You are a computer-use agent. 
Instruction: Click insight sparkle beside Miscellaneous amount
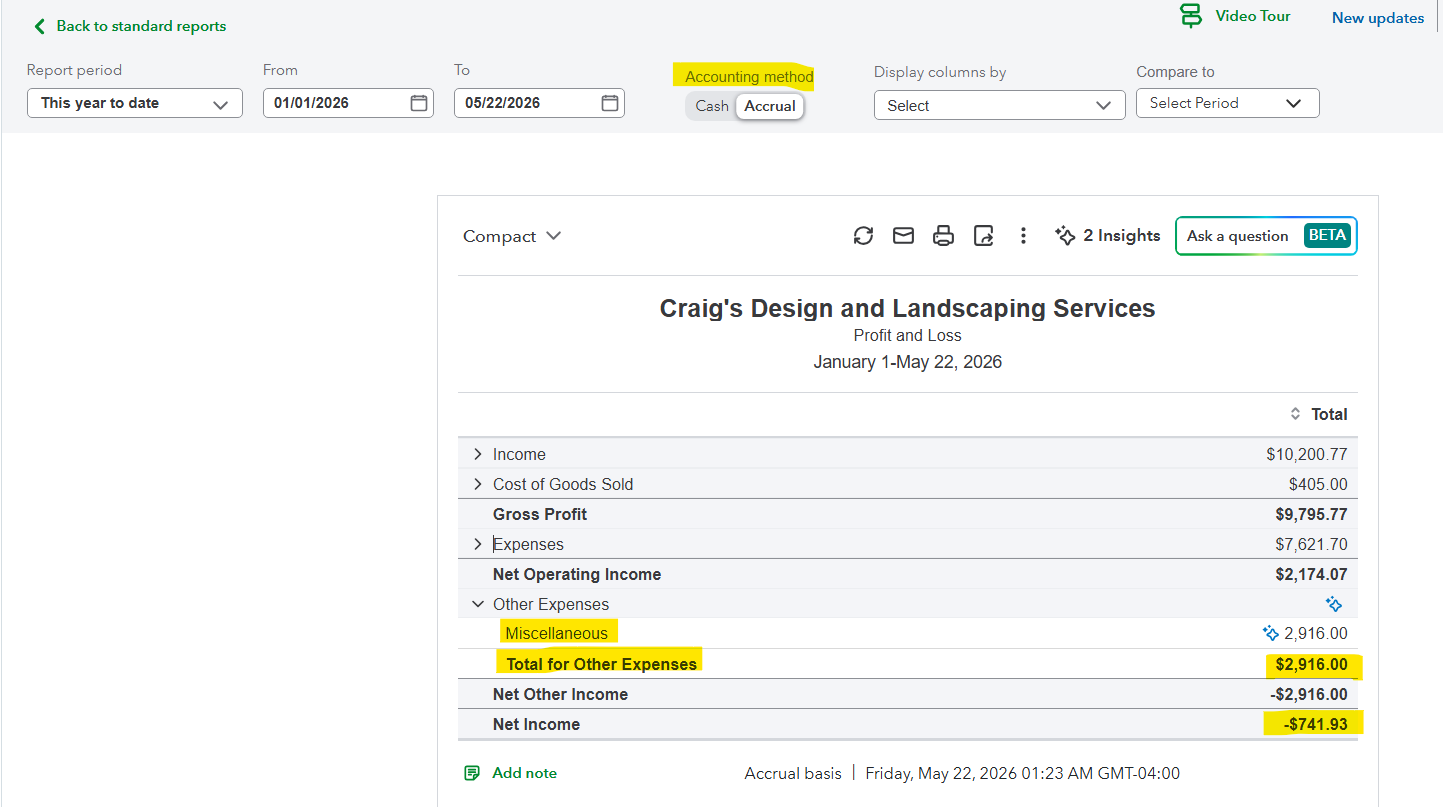1271,633
